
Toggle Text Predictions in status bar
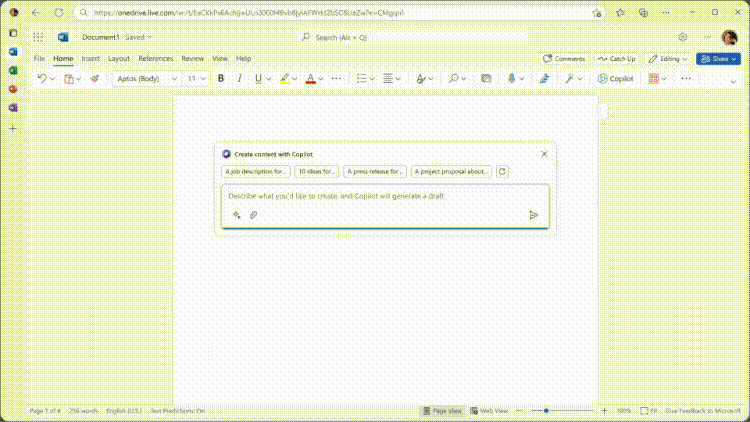click(178, 411)
